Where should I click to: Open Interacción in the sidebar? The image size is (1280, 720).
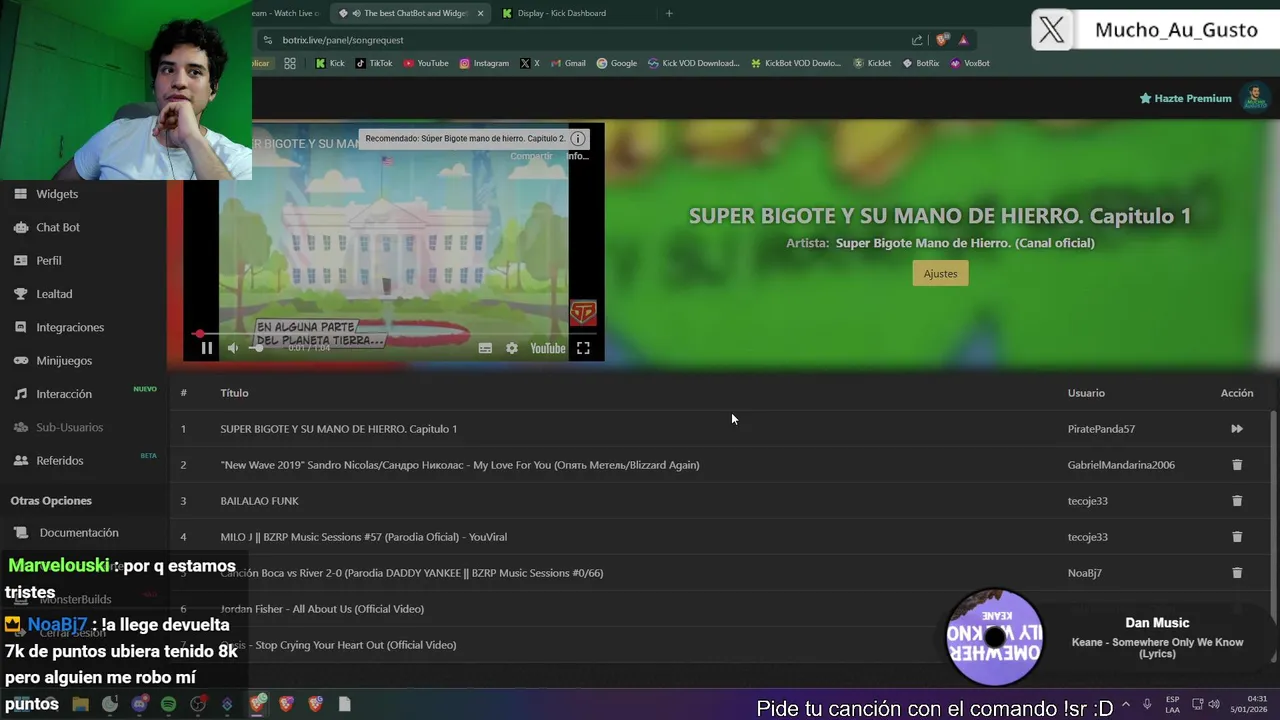point(64,394)
